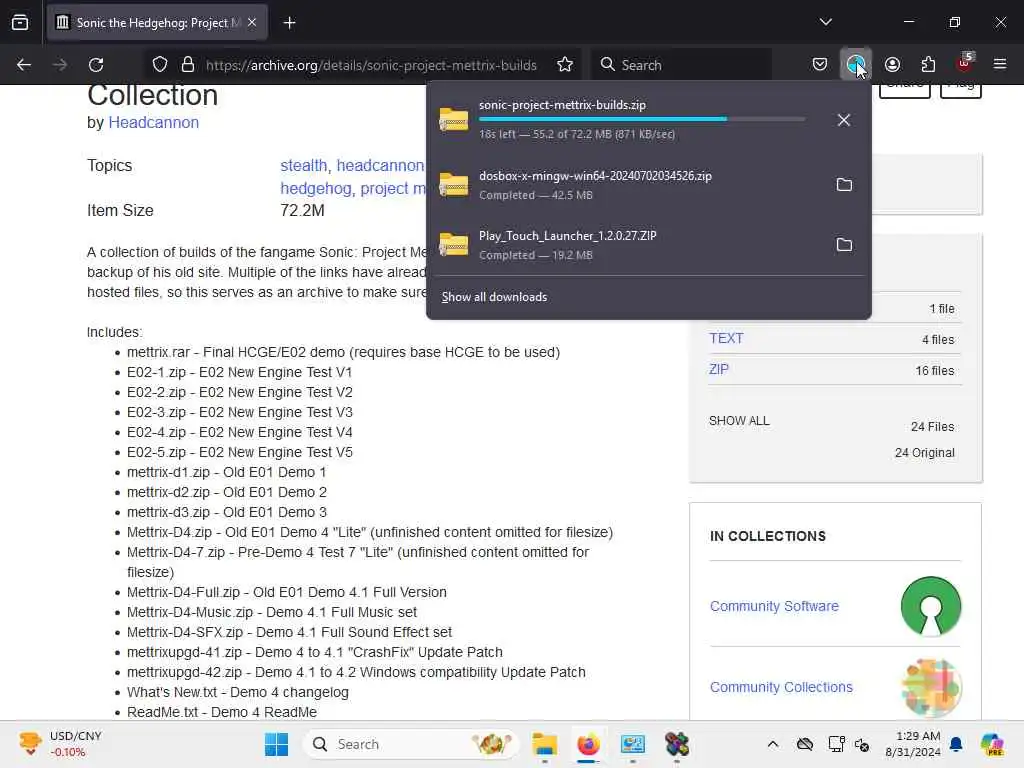The height and width of the screenshot is (768, 1024).
Task: Click the 24 Original files text
Action: click(x=924, y=453)
